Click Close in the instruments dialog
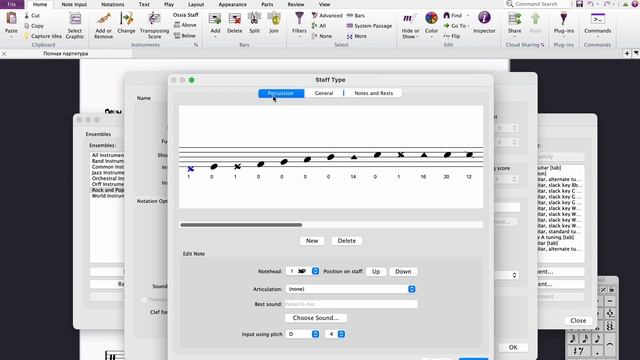 pyautogui.click(x=578, y=320)
